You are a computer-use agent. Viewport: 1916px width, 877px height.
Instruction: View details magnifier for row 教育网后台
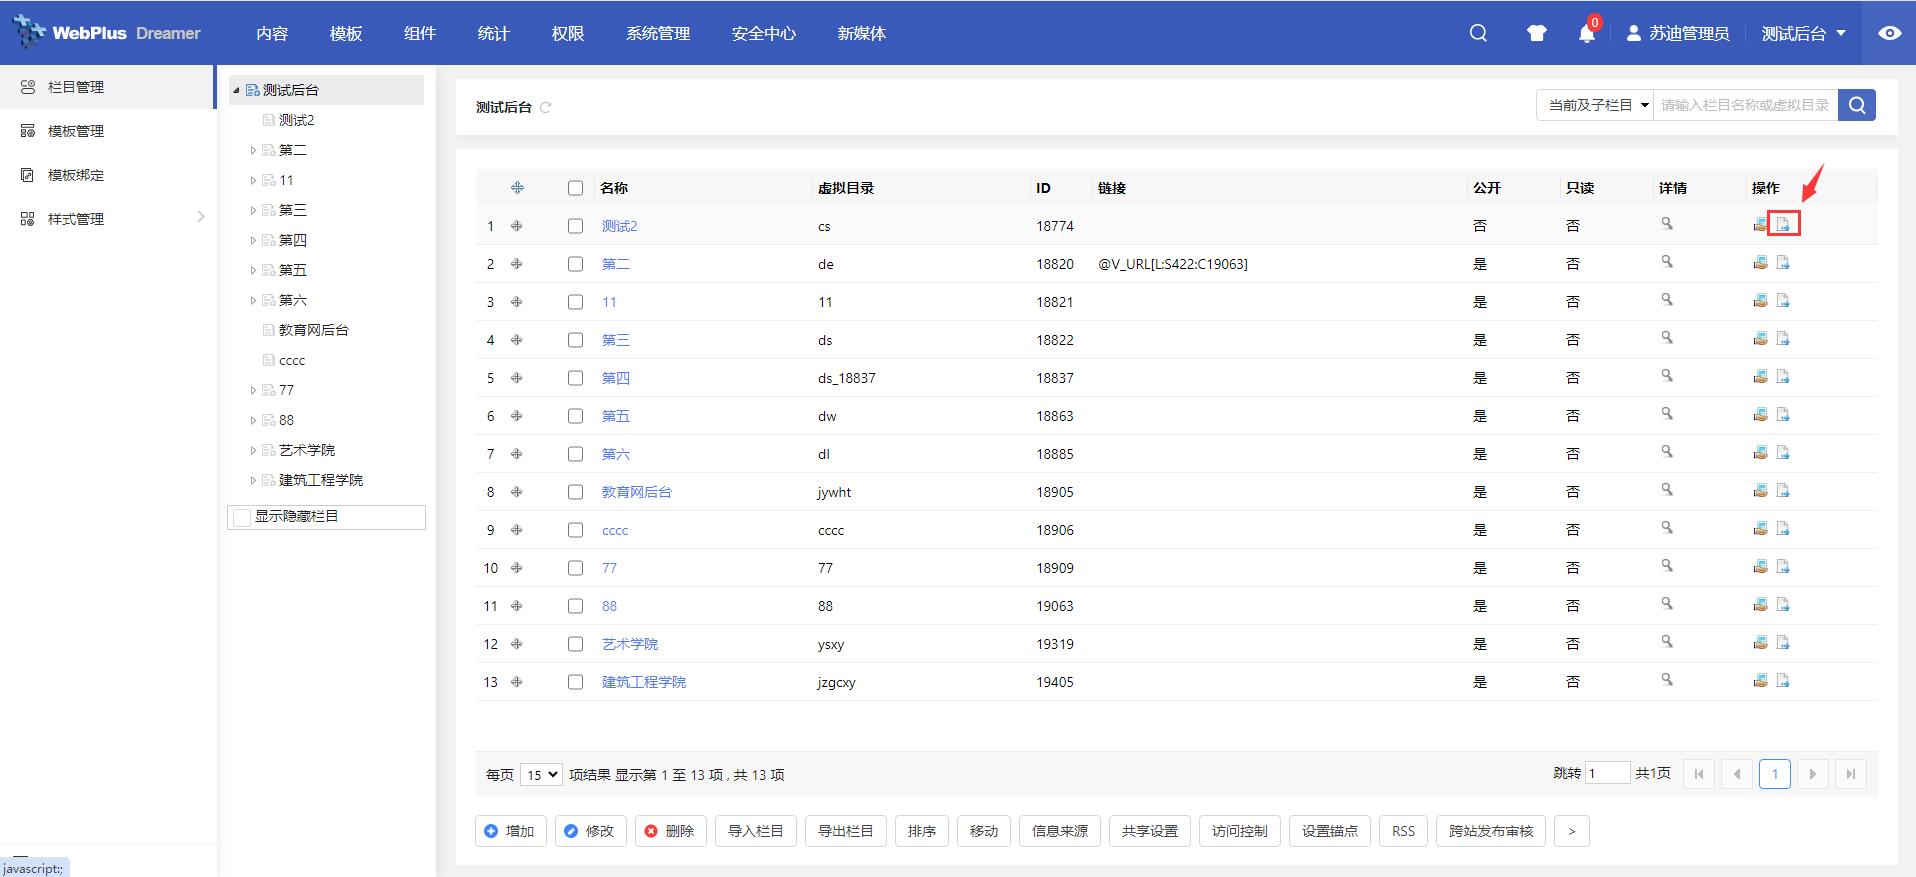pyautogui.click(x=1667, y=490)
